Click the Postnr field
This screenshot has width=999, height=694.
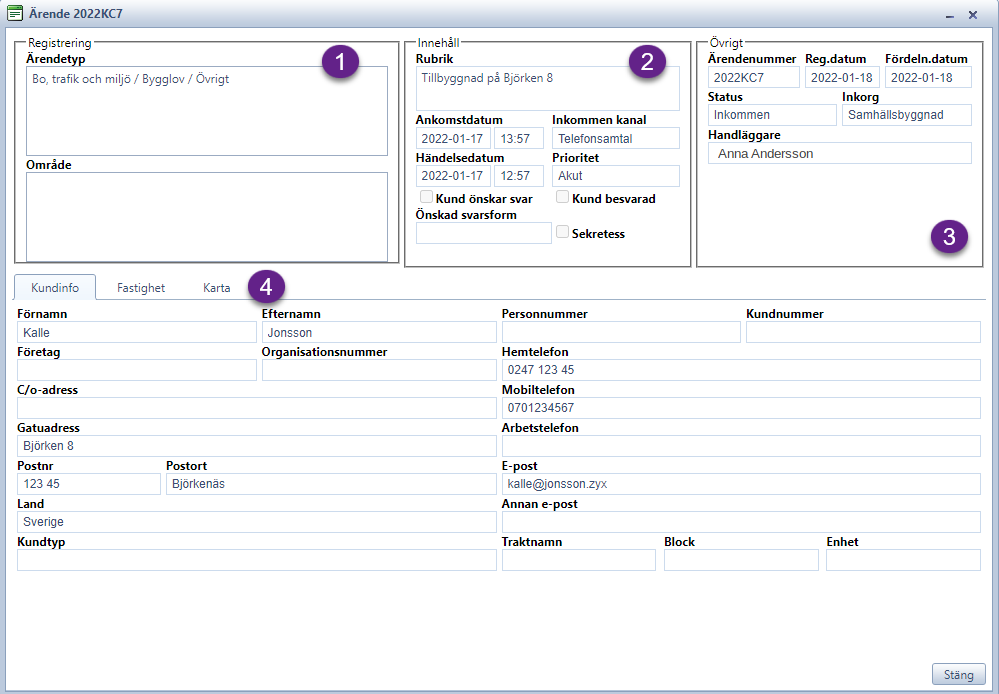tap(89, 484)
